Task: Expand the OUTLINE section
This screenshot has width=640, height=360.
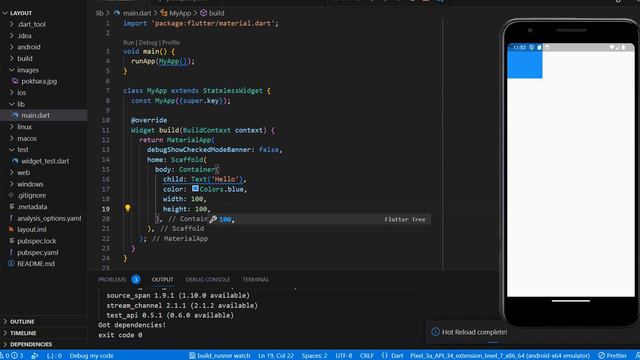Action: pos(22,322)
